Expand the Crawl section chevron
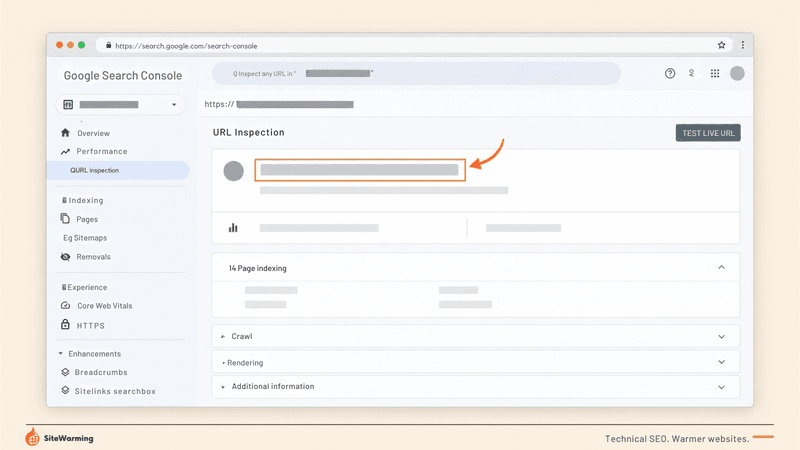Viewport: 800px width, 450px height. click(x=721, y=337)
